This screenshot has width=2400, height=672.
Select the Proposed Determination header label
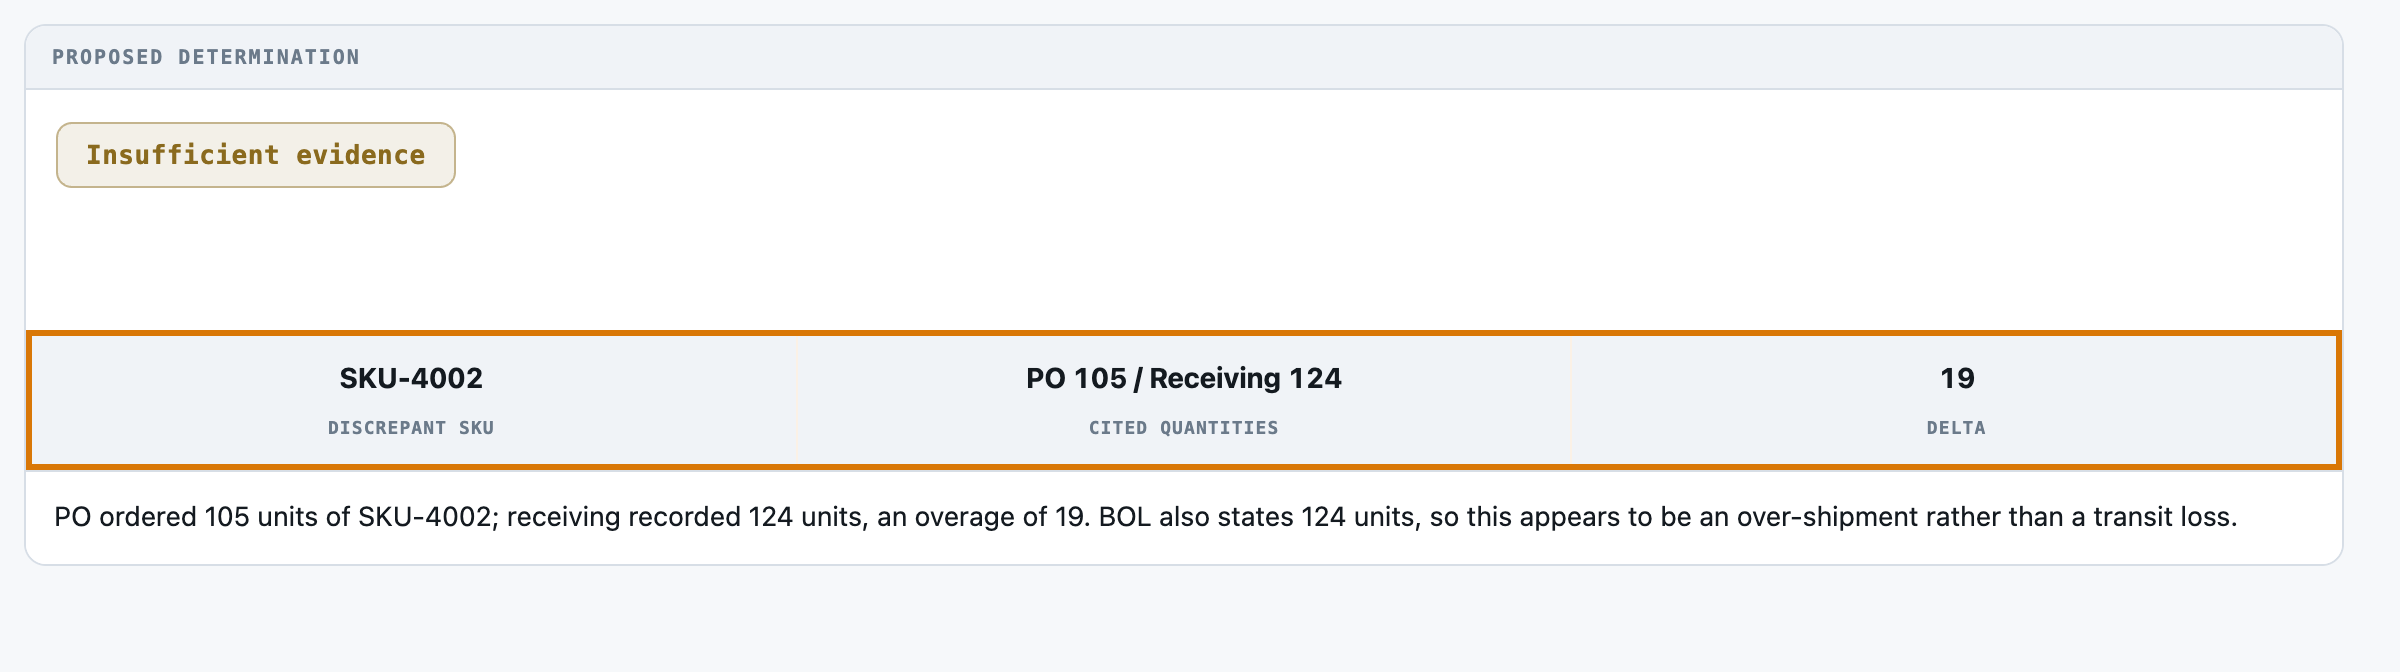[x=206, y=57]
